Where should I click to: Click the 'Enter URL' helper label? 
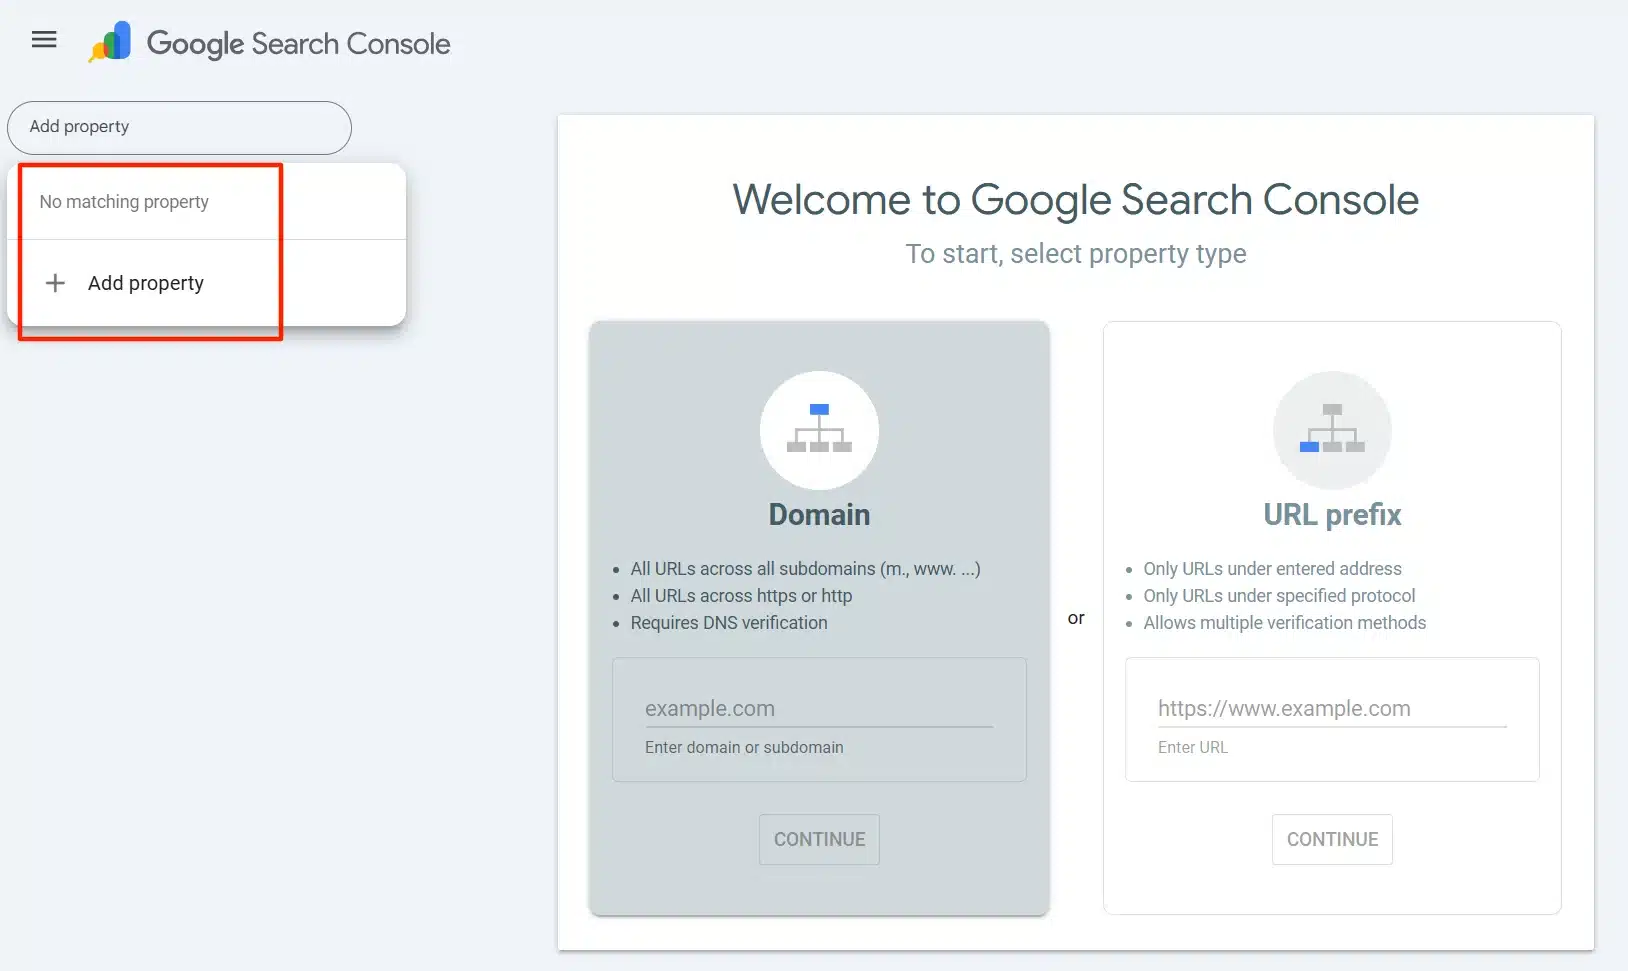(1192, 748)
